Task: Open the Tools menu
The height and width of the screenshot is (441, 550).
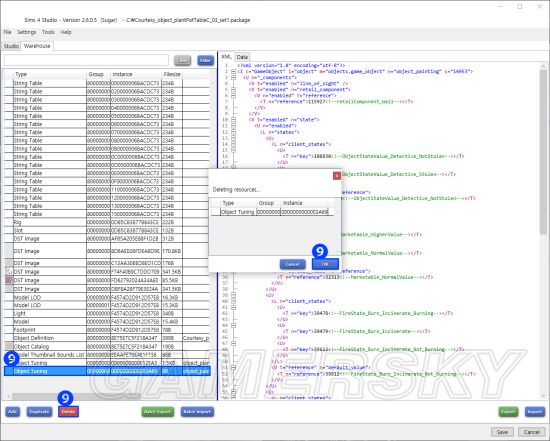Action: click(48, 32)
